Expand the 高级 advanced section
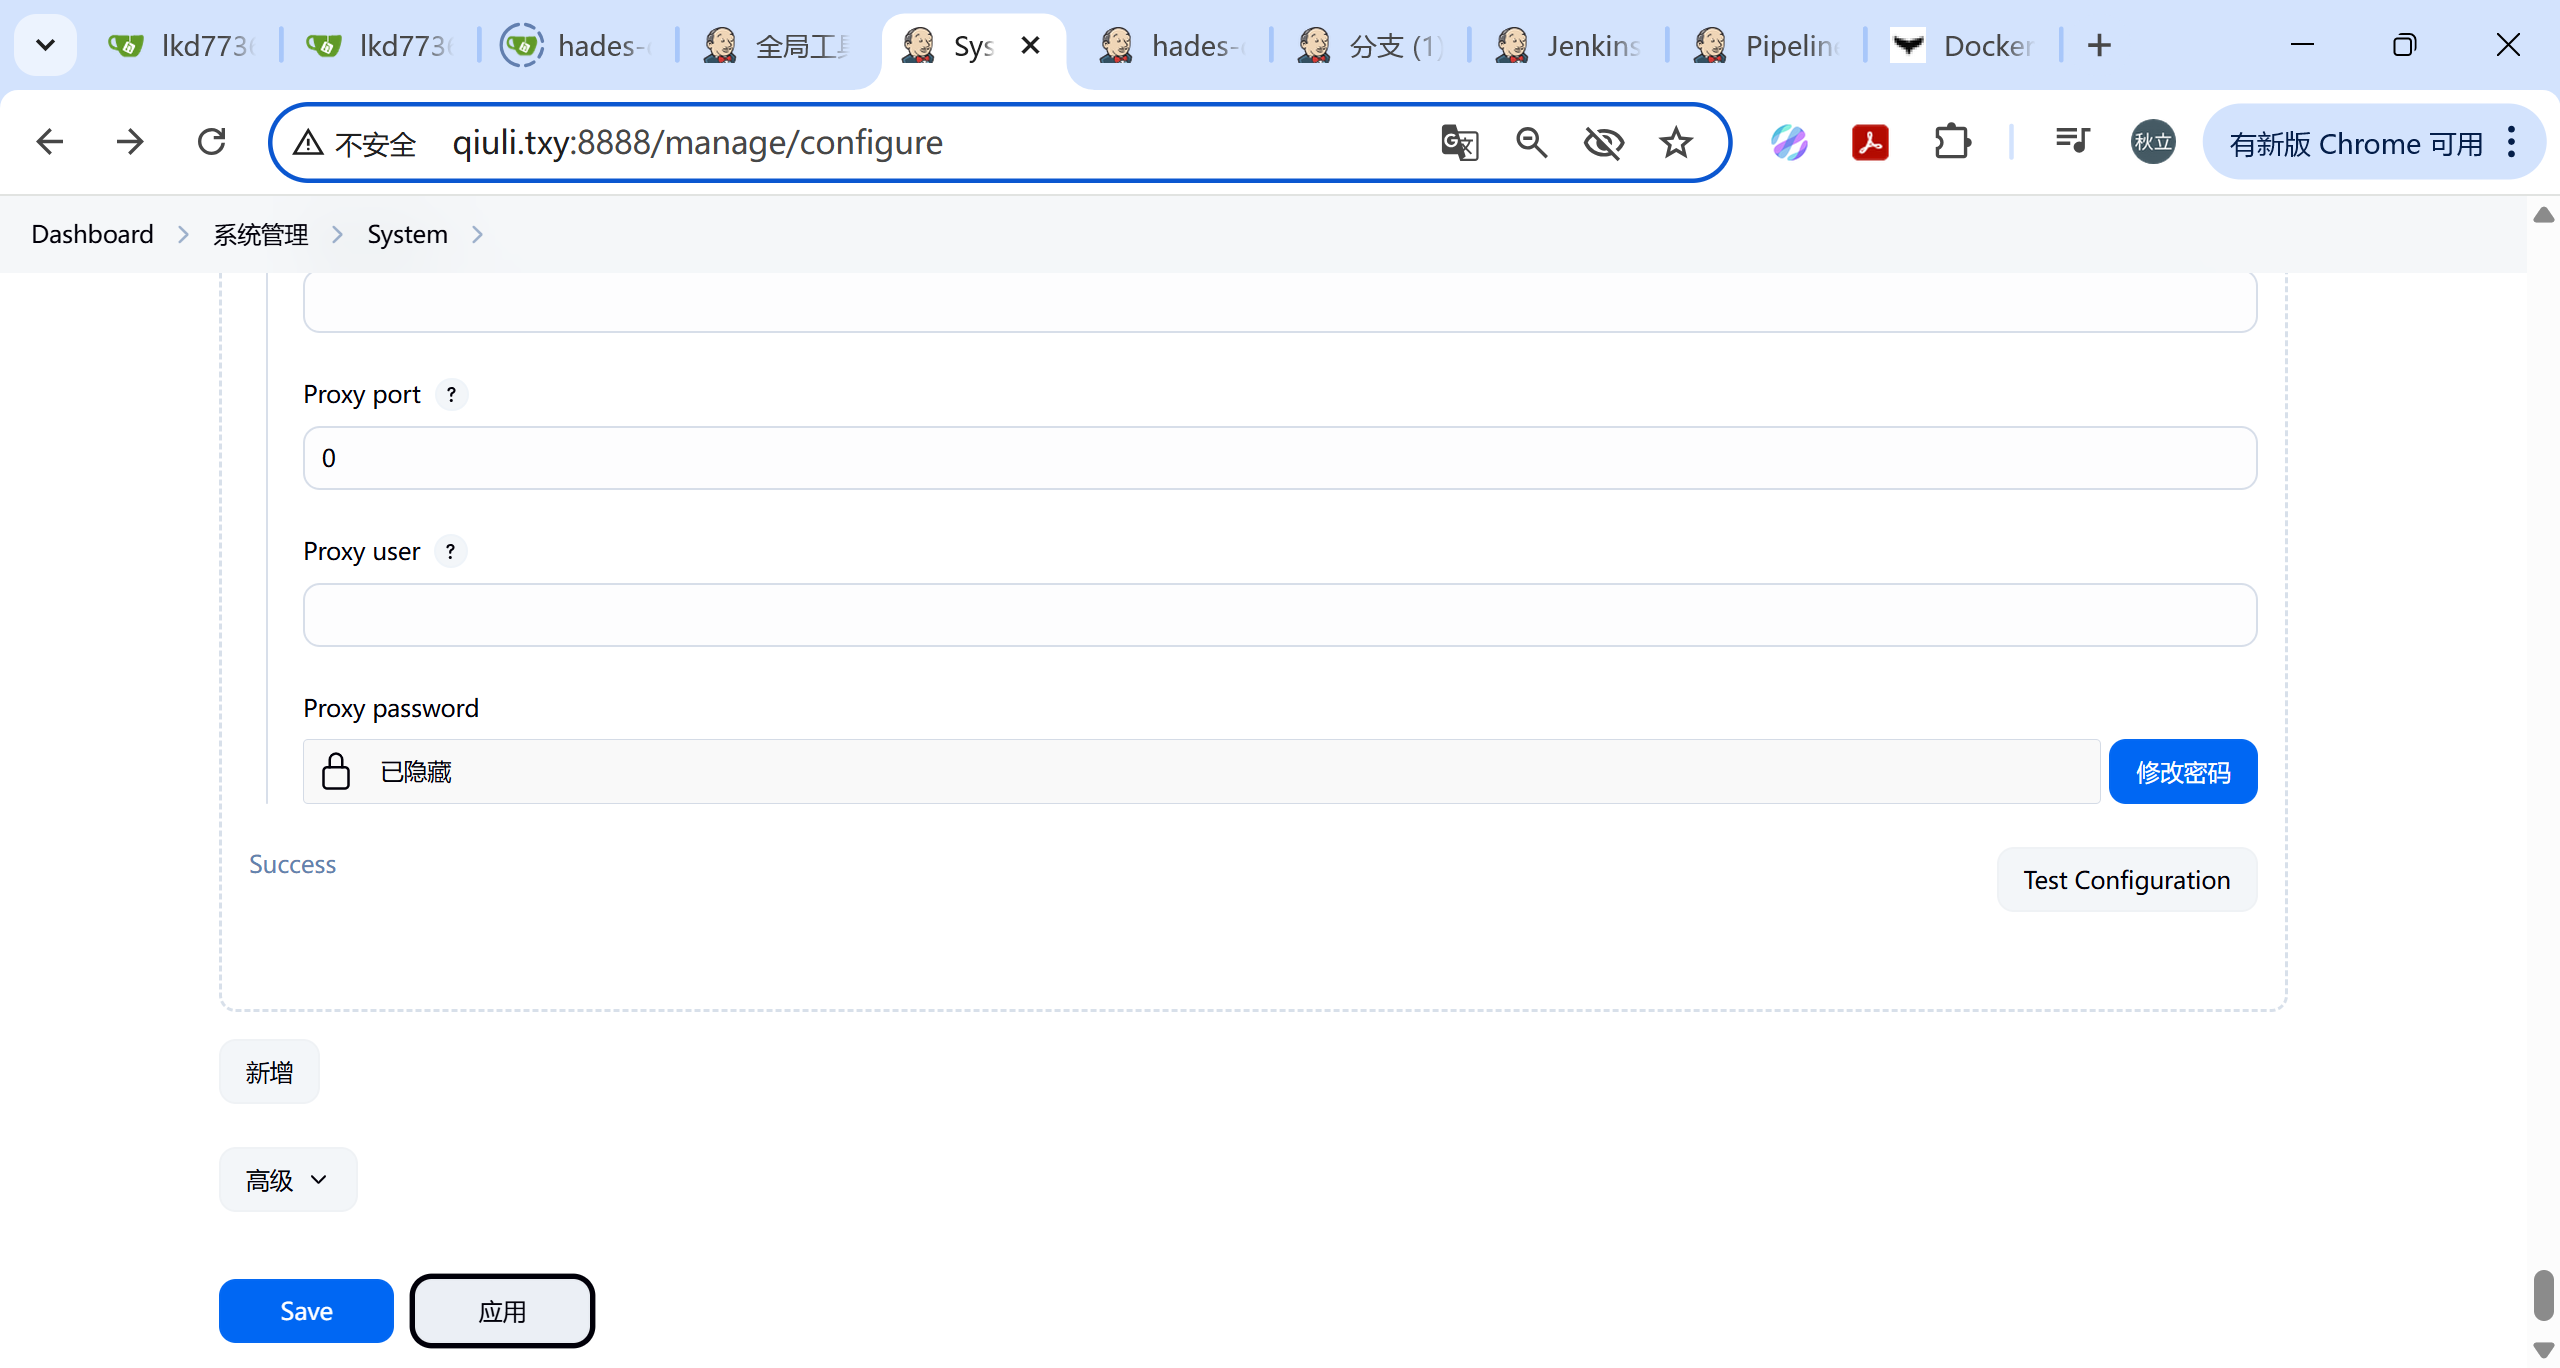 click(x=288, y=1180)
